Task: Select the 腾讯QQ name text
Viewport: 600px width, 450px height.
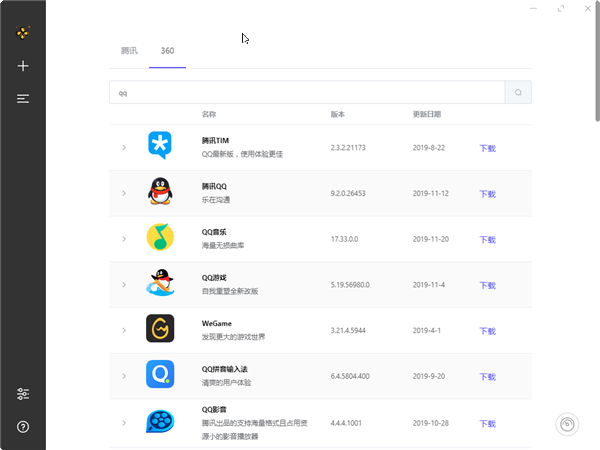Action: click(x=214, y=186)
